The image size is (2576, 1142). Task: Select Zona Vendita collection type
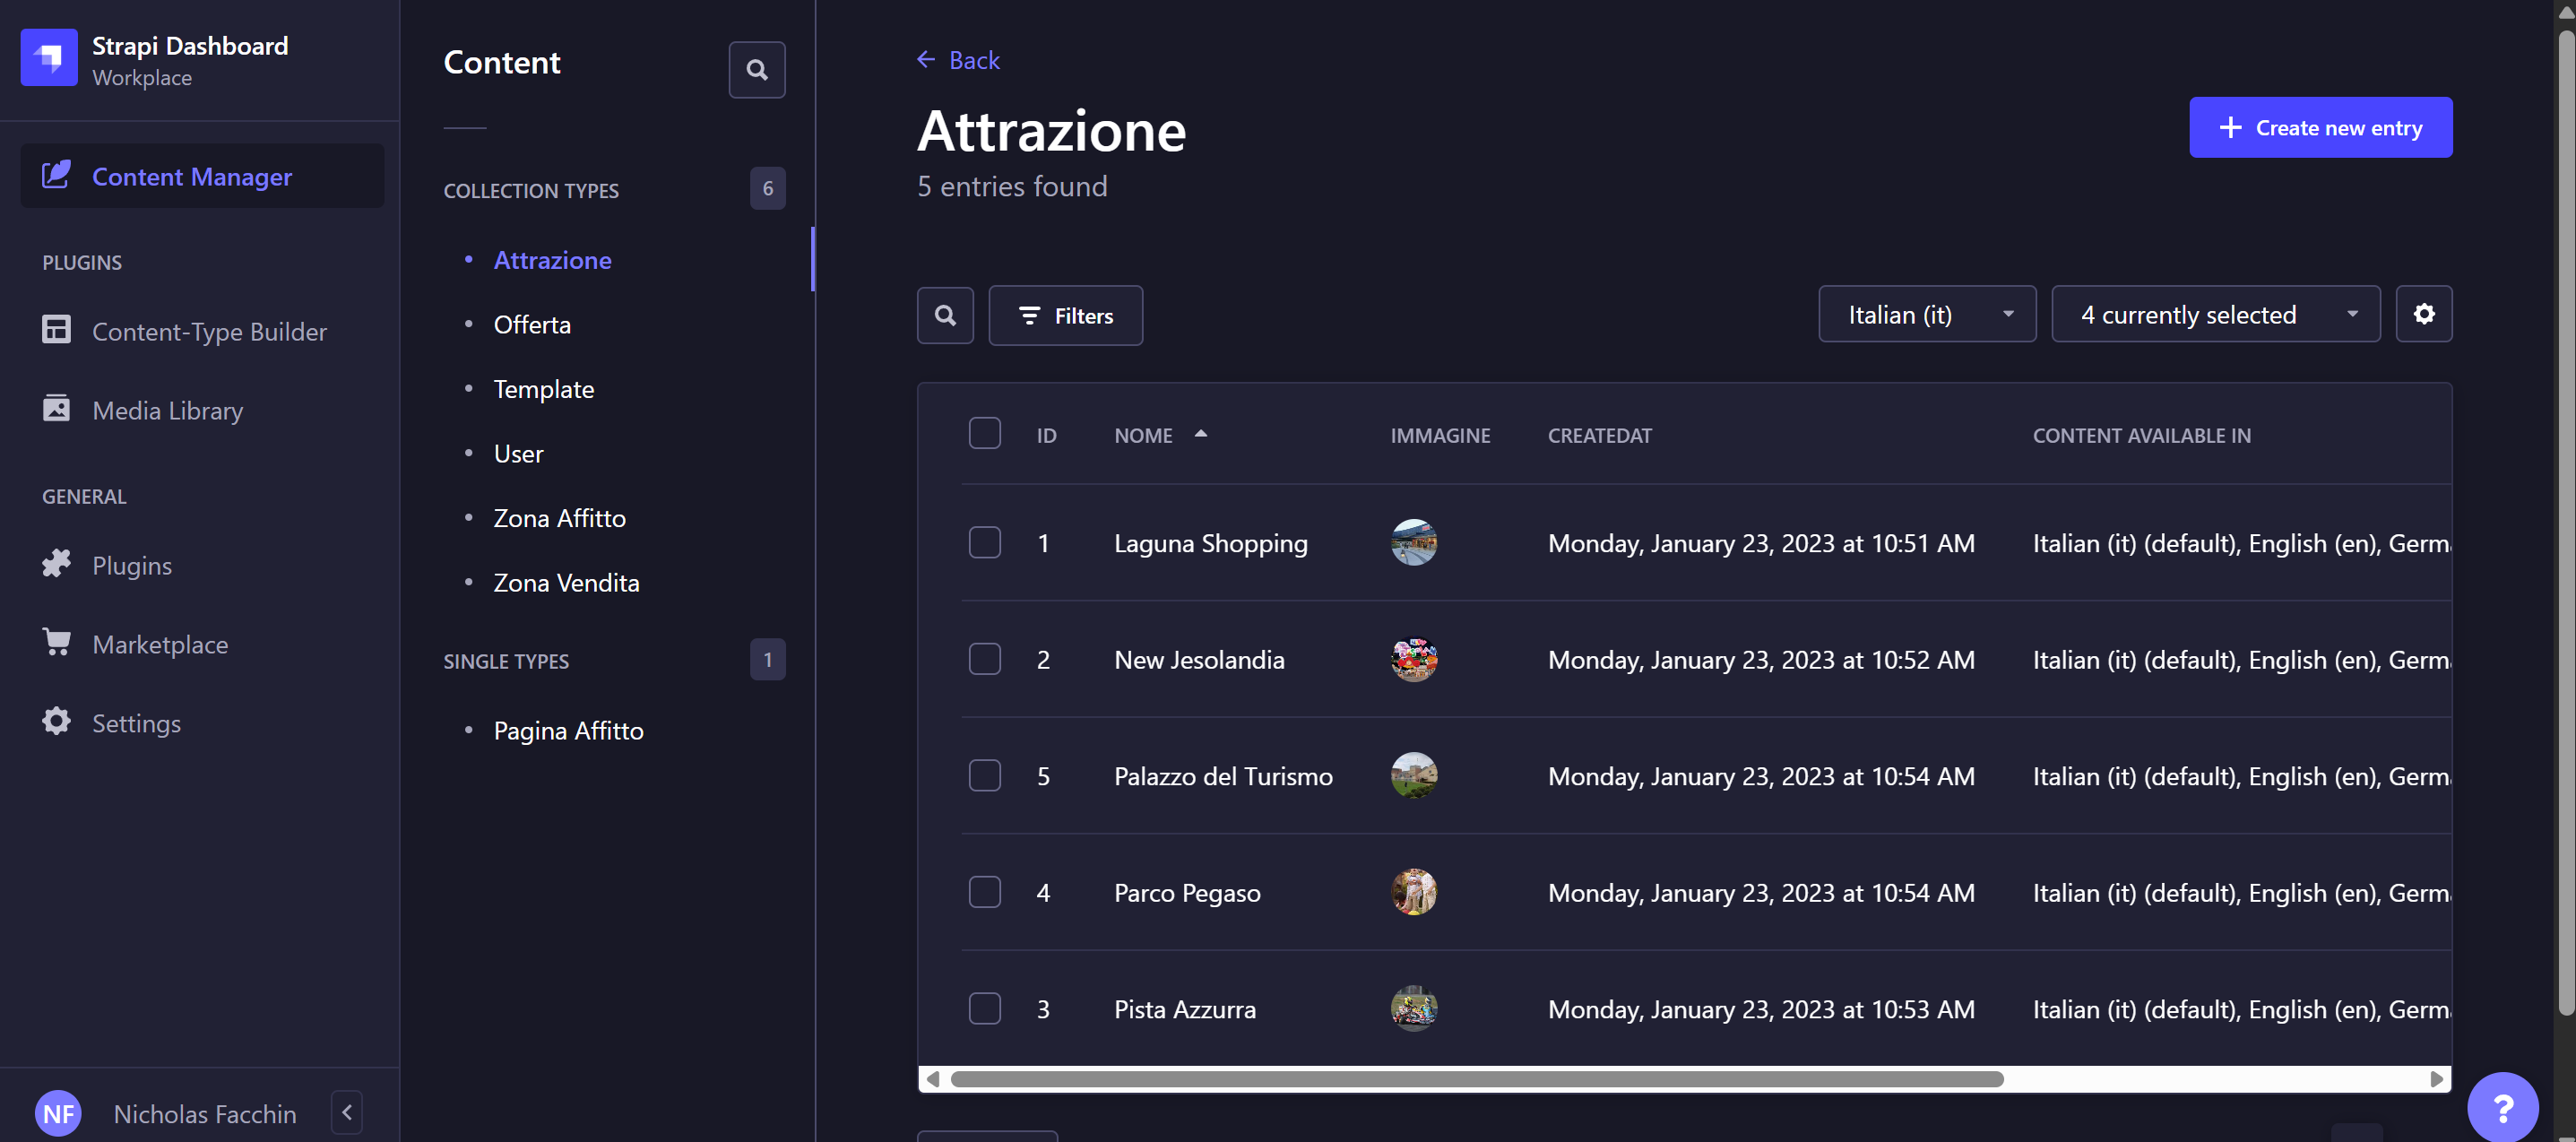point(567,582)
